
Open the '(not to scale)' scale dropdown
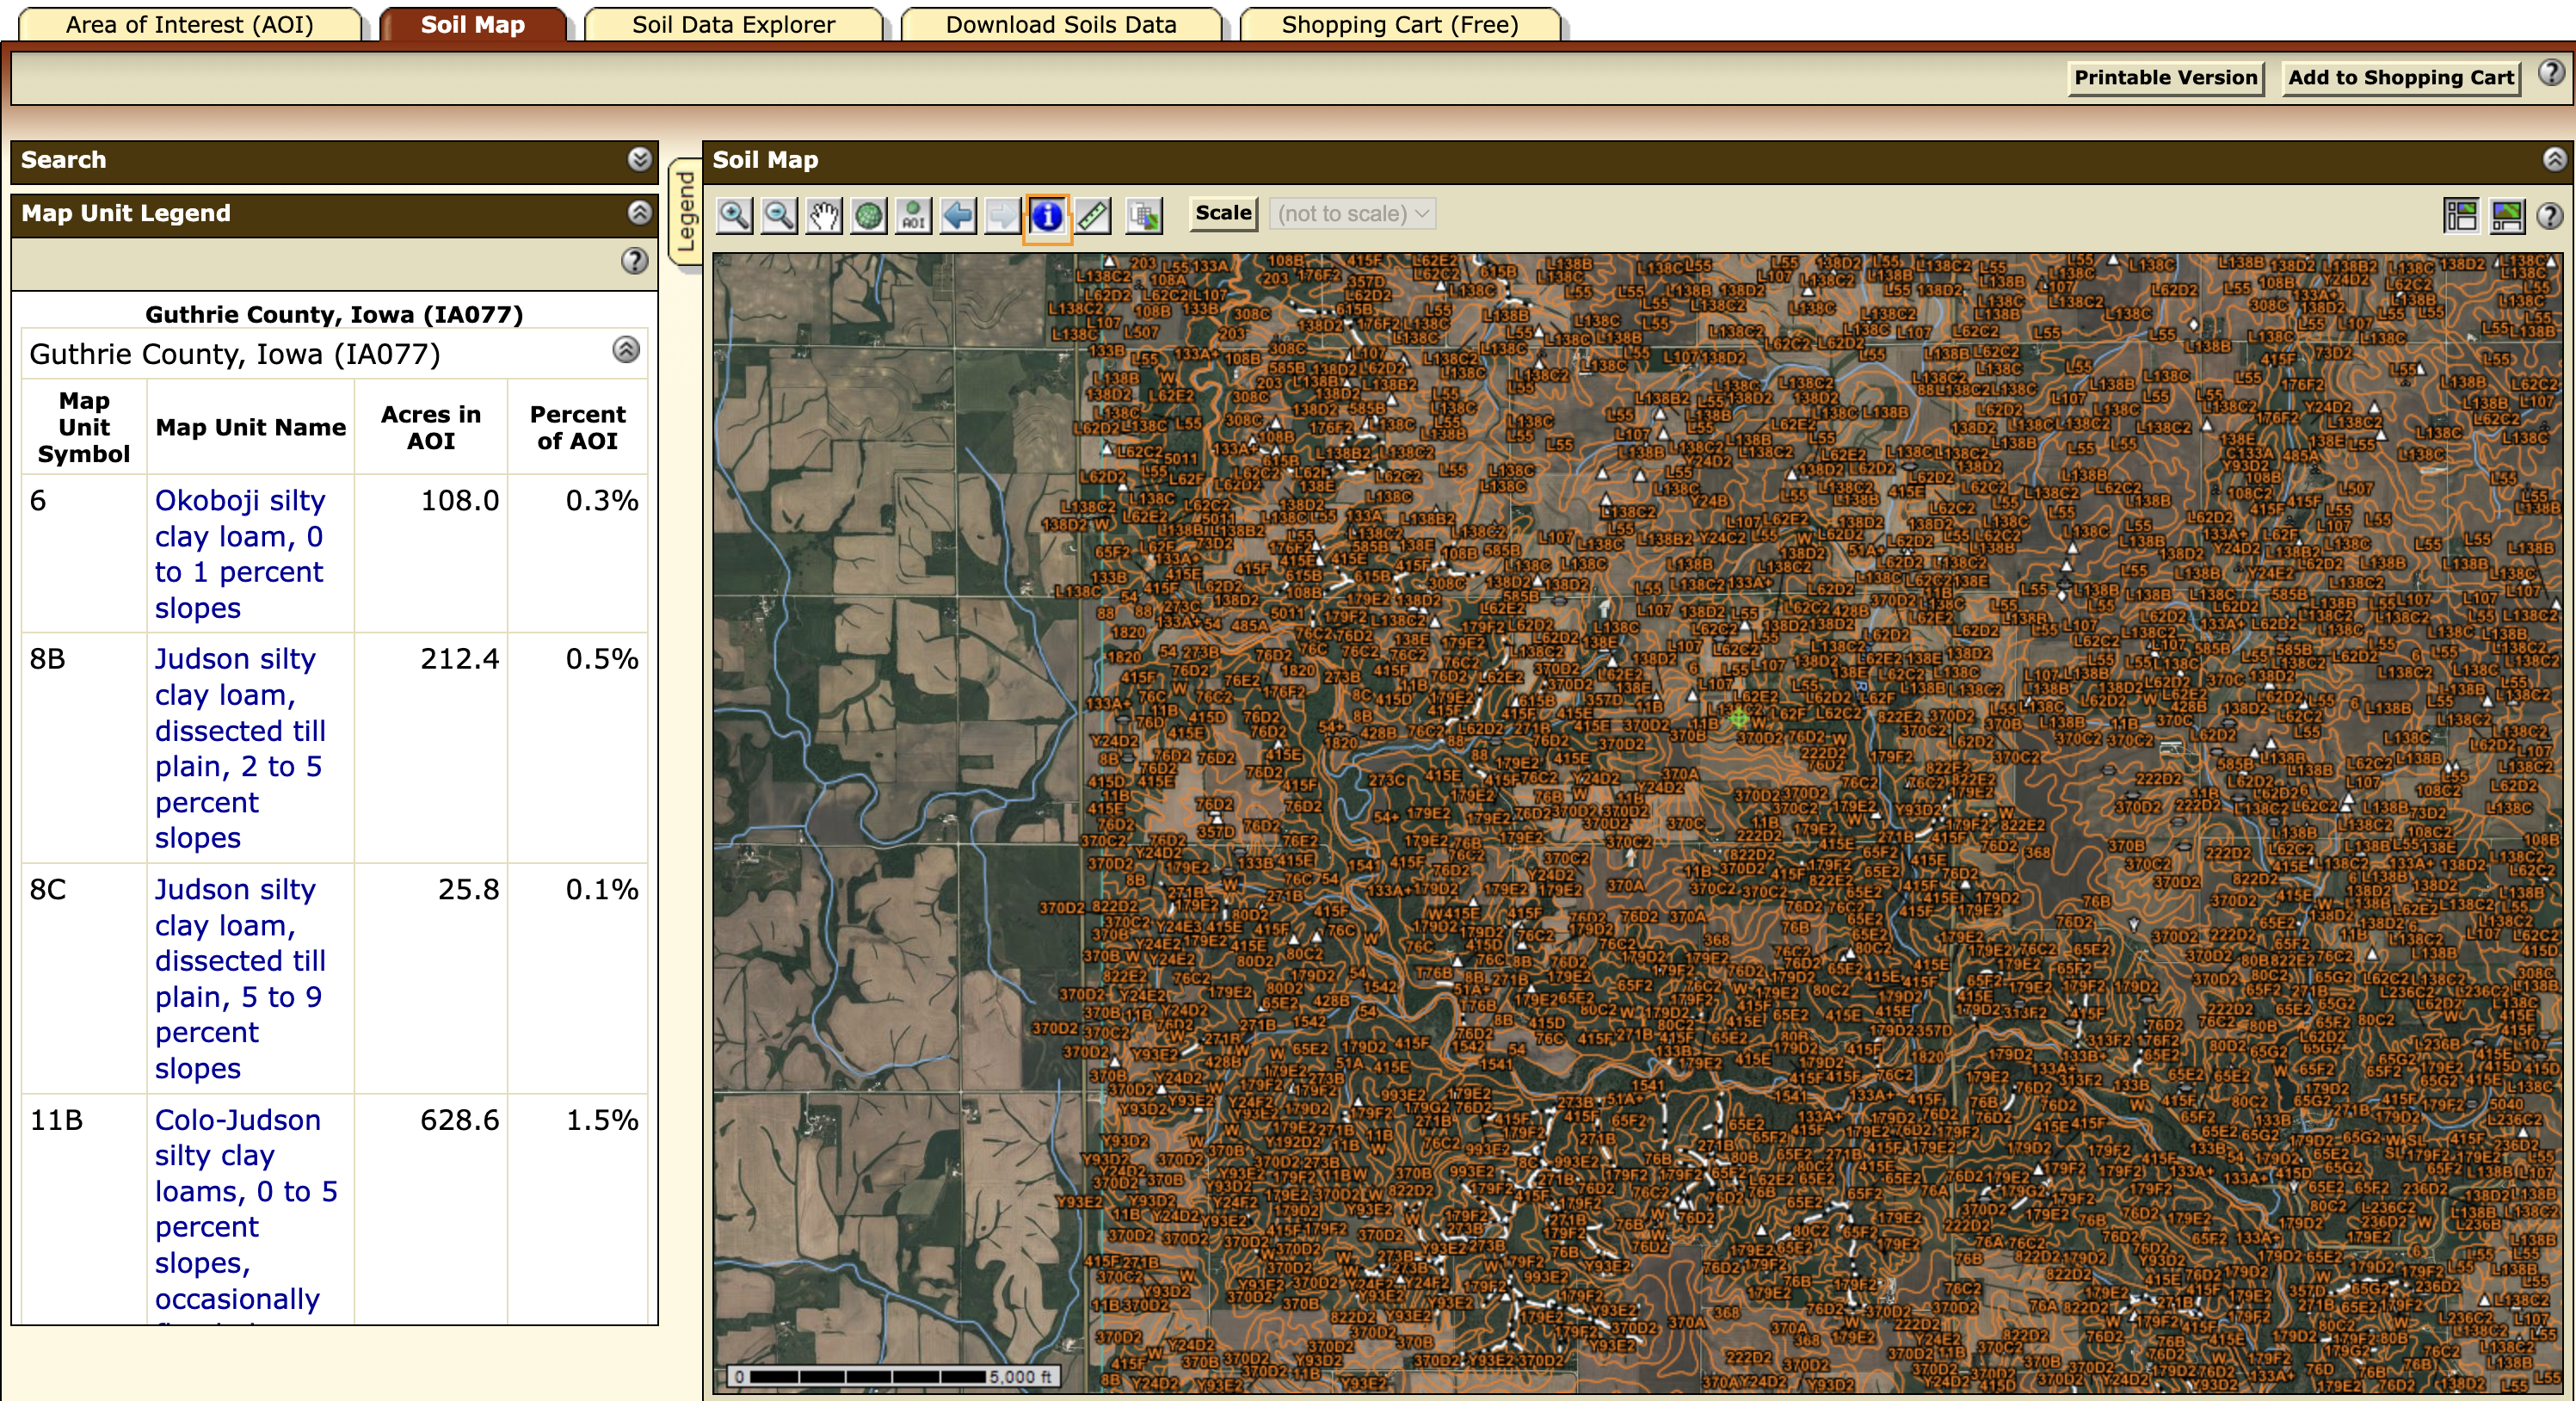[x=1352, y=213]
